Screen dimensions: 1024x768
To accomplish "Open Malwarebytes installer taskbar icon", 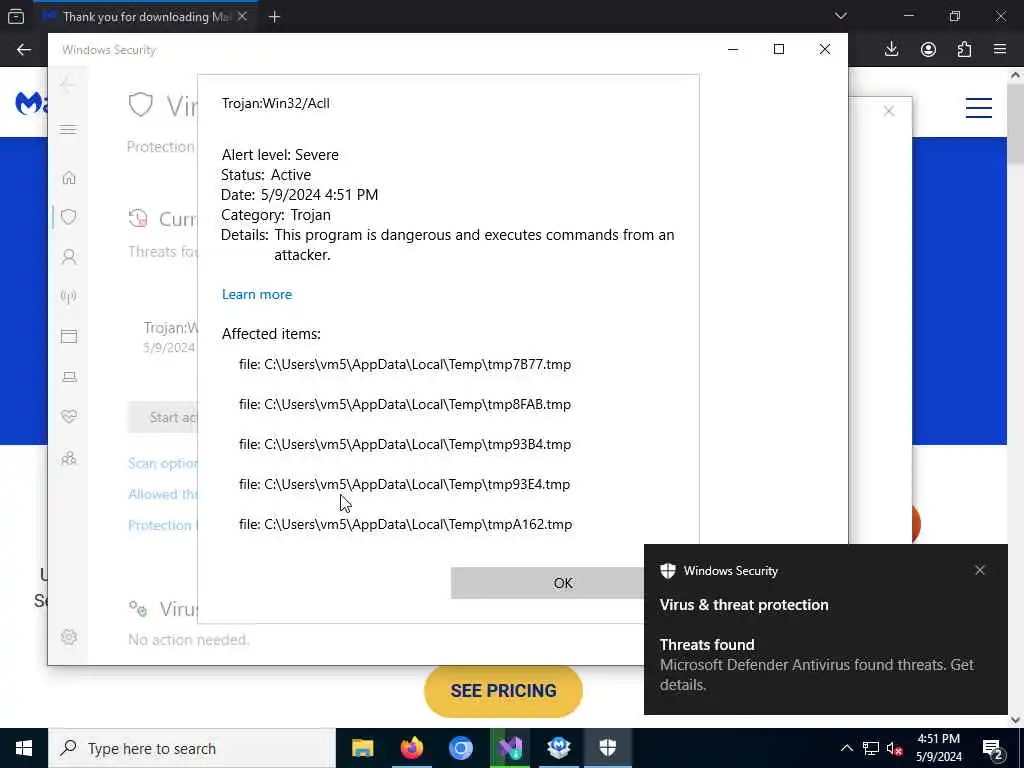I will tap(558, 748).
